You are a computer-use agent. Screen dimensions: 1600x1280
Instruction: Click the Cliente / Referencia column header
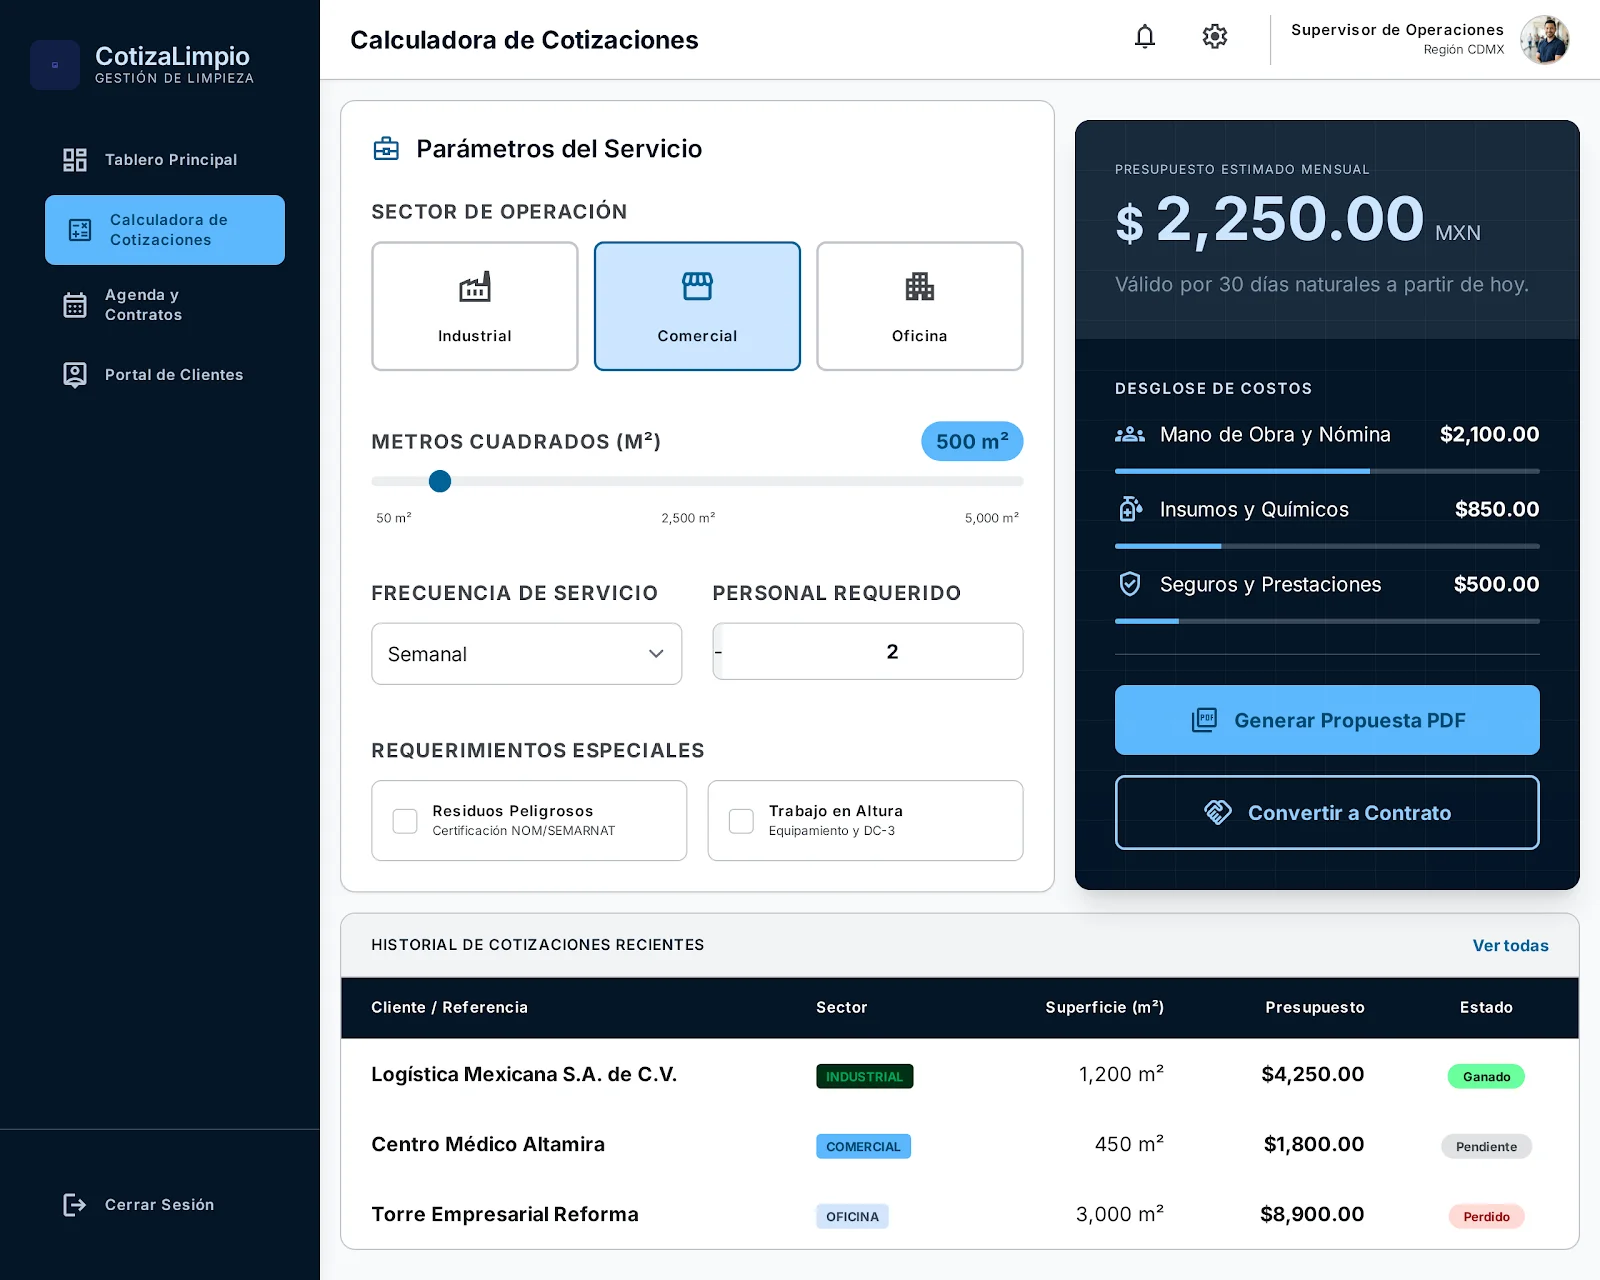(x=449, y=1007)
